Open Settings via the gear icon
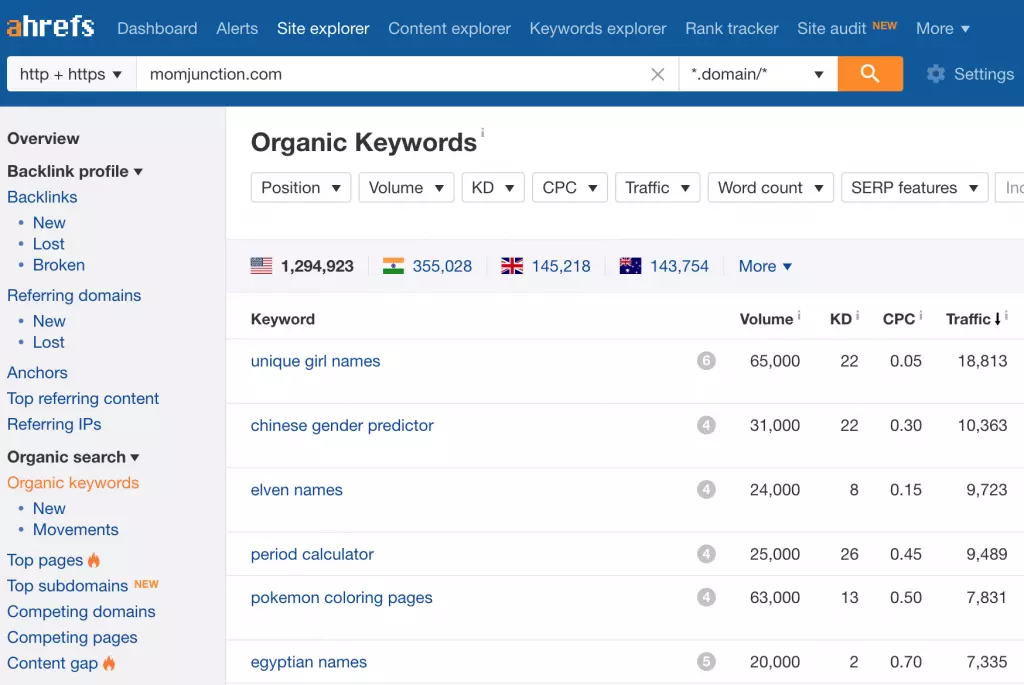 935,74
